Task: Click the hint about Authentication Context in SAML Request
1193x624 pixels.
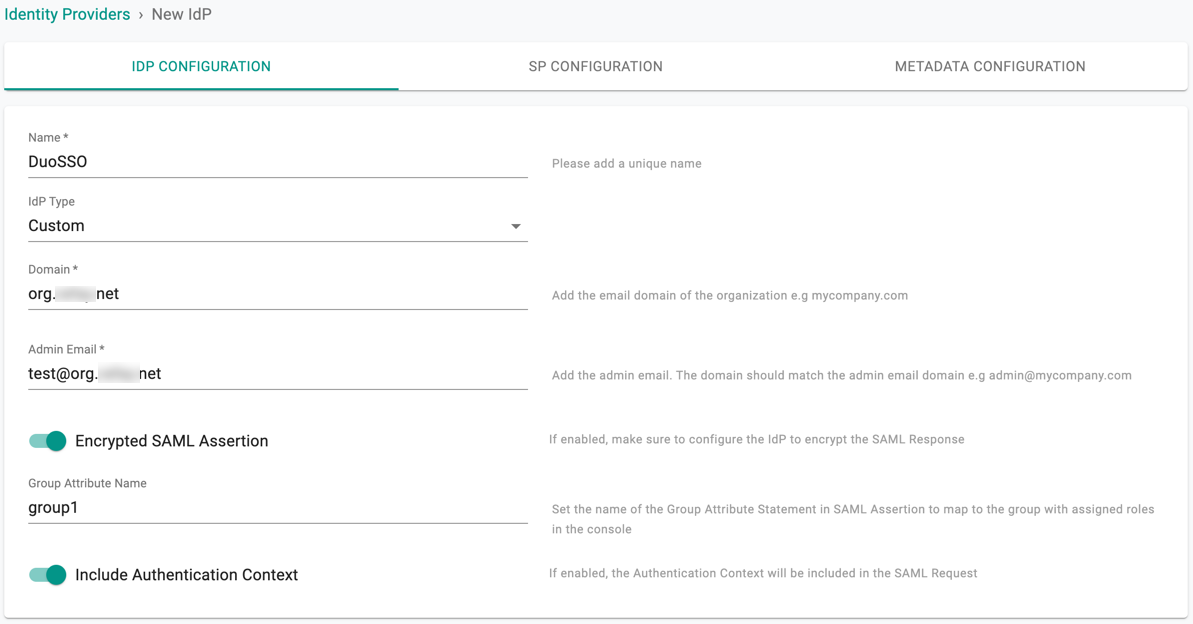Action: point(763,573)
